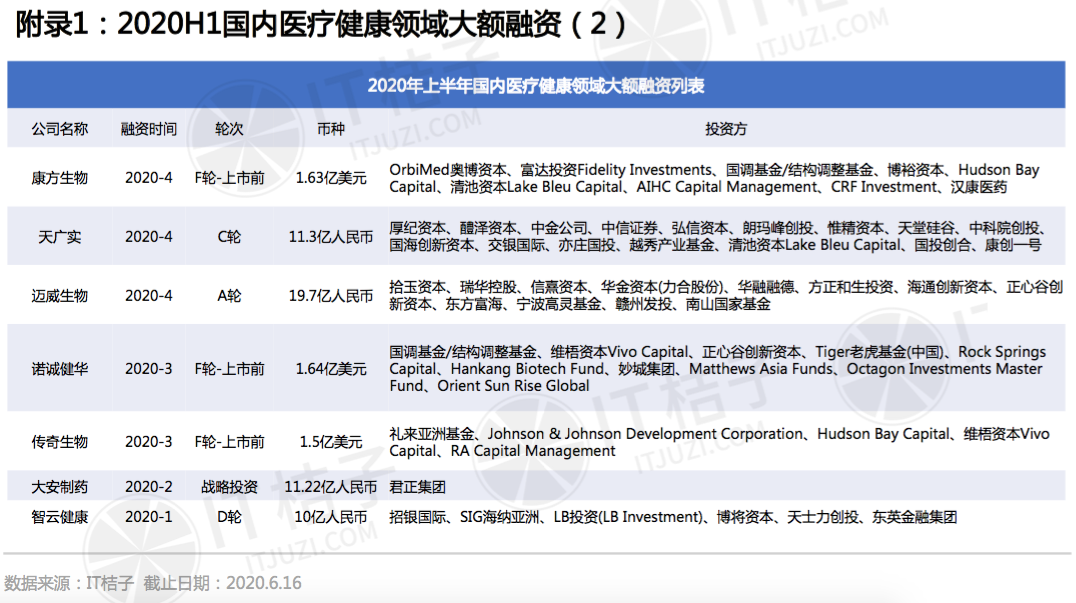
Task: Click D轮 round for 智云健康
Action: 229,517
